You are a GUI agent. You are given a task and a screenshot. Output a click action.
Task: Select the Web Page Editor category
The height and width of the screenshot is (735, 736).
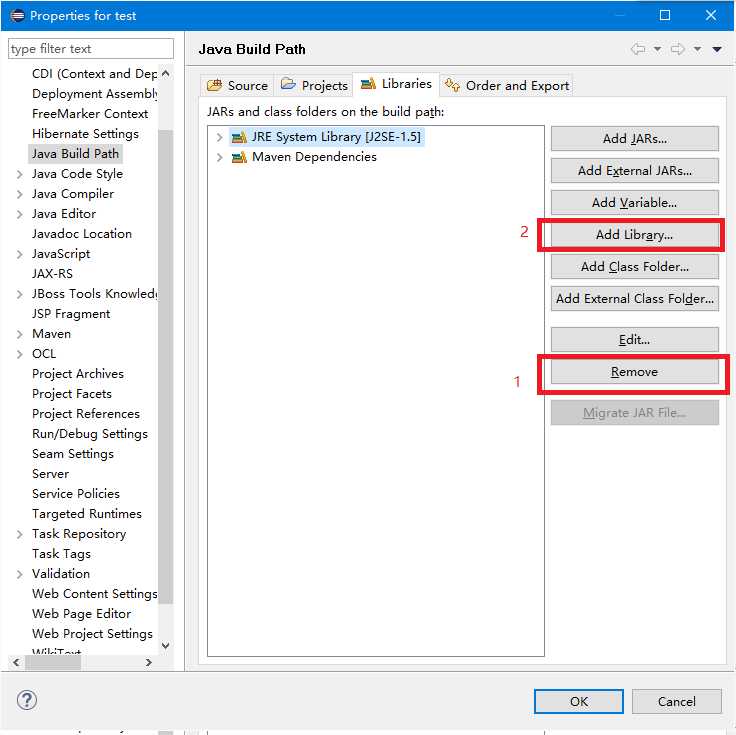[x=81, y=614]
